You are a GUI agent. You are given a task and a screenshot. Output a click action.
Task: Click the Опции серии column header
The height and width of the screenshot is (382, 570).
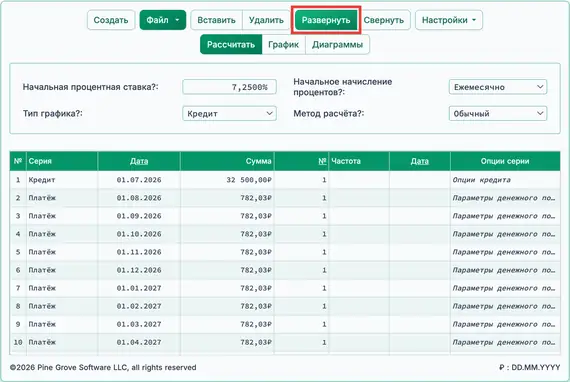(x=505, y=161)
